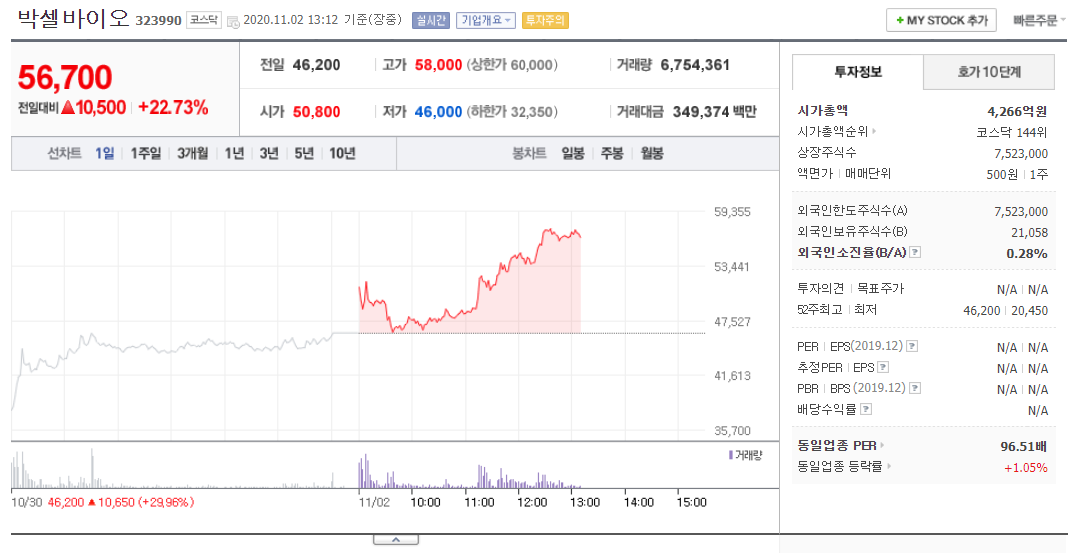Click the 시가총액 value 4,266억원
This screenshot has width=1082, height=553.
pos(1017,111)
